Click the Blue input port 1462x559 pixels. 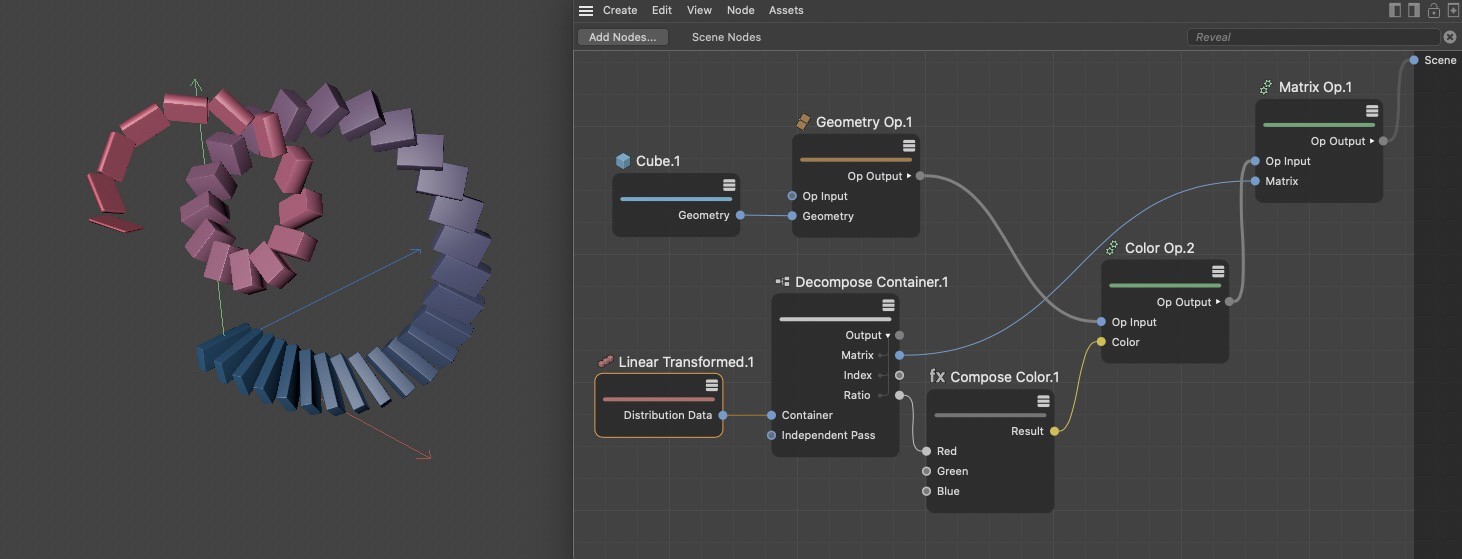click(x=927, y=491)
